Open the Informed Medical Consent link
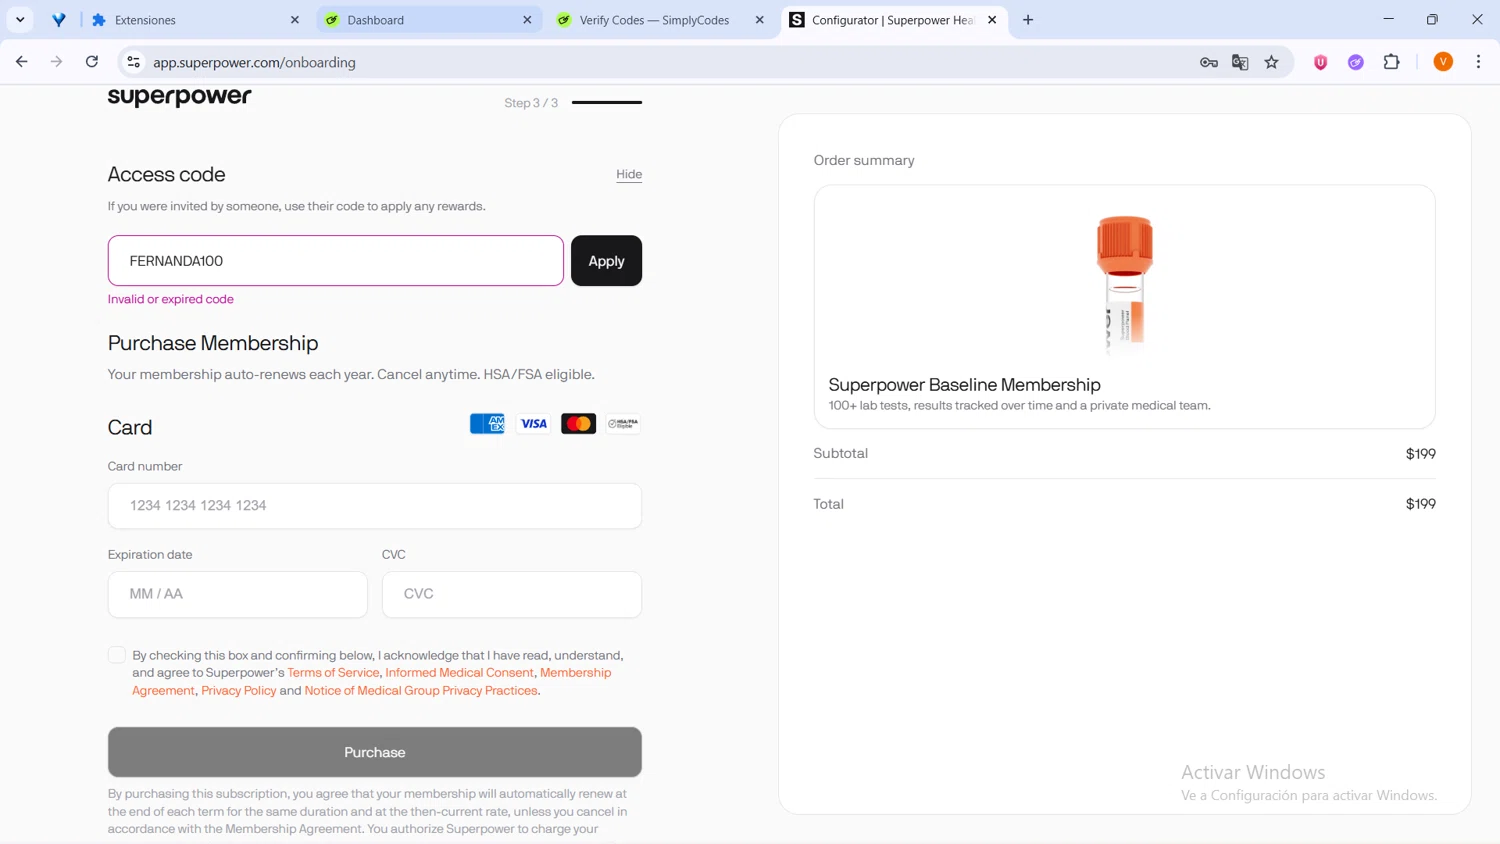 pos(459,673)
